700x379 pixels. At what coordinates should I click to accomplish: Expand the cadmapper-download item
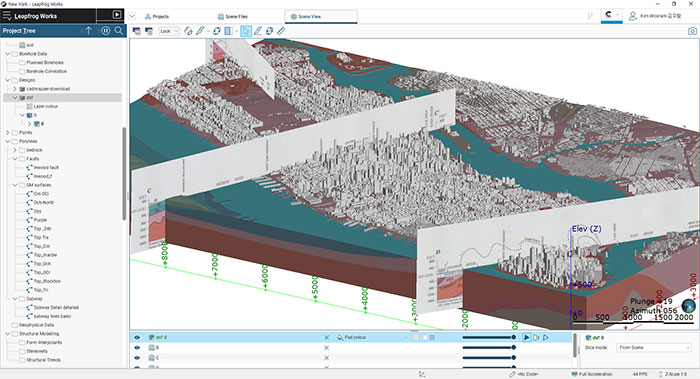[x=15, y=89]
